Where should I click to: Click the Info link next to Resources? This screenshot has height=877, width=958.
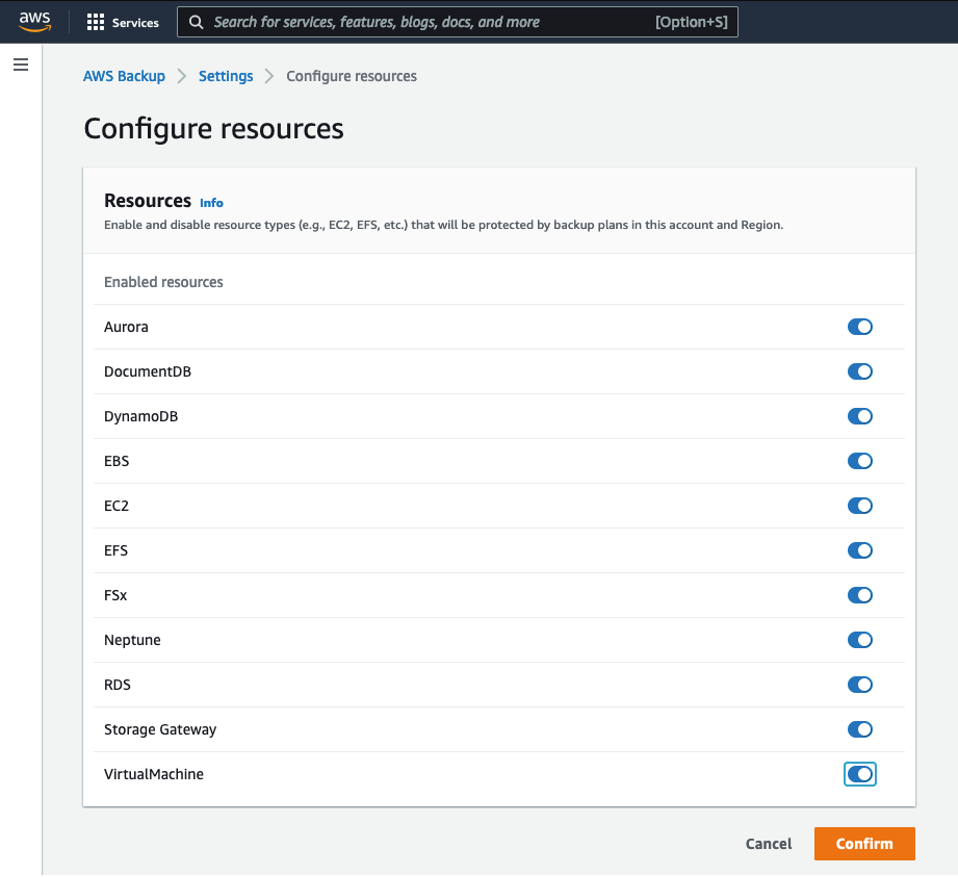pos(211,202)
